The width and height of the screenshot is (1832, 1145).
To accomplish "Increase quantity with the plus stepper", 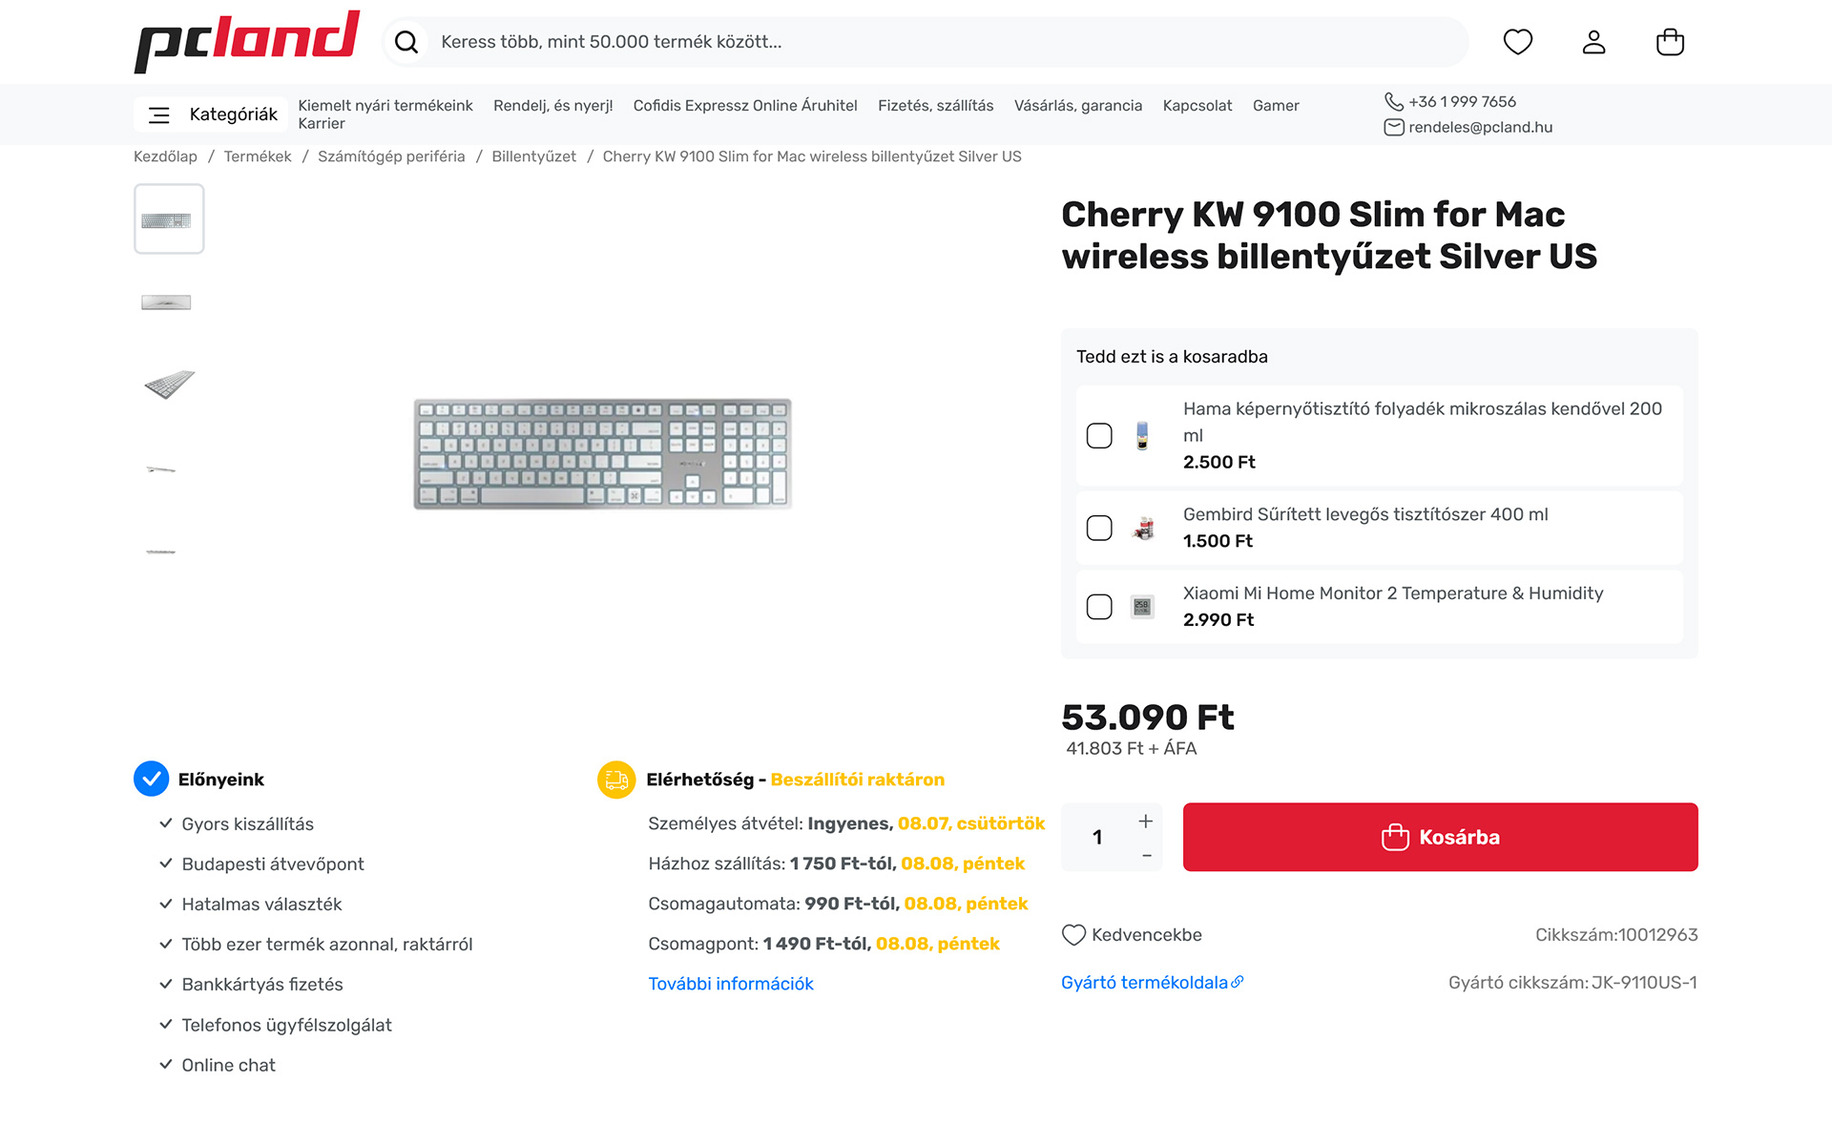I will (1146, 821).
